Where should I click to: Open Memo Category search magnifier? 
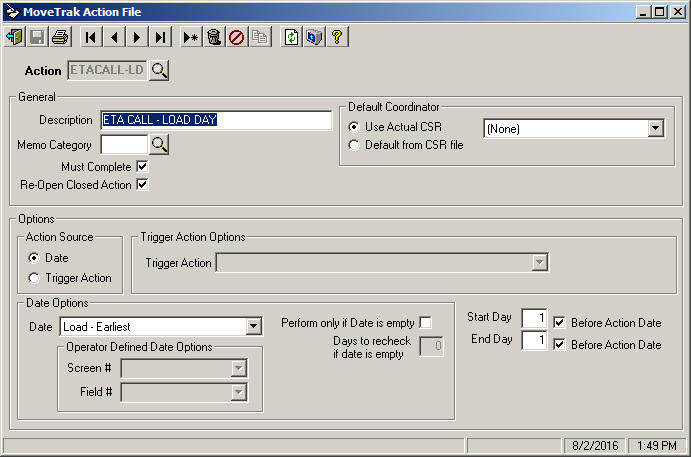(159, 145)
